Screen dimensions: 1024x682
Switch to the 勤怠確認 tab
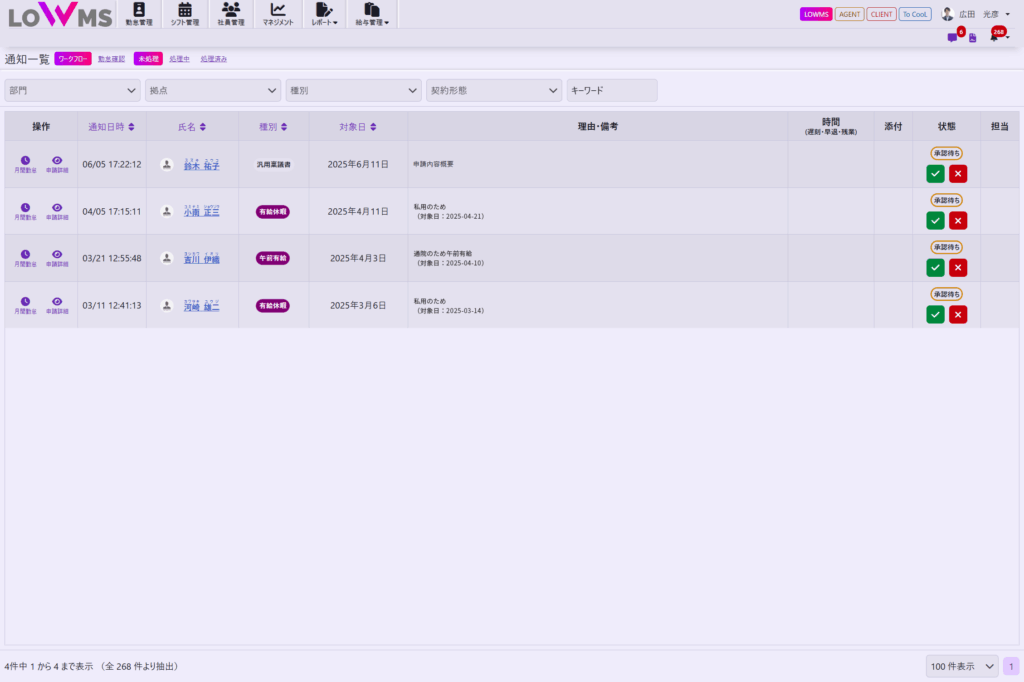112,59
